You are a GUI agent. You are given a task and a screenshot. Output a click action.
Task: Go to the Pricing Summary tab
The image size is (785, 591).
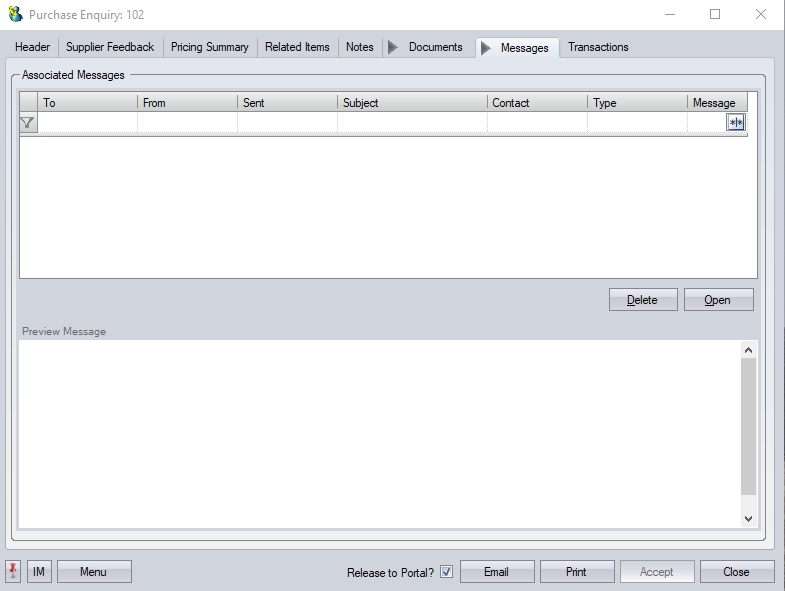click(x=210, y=47)
